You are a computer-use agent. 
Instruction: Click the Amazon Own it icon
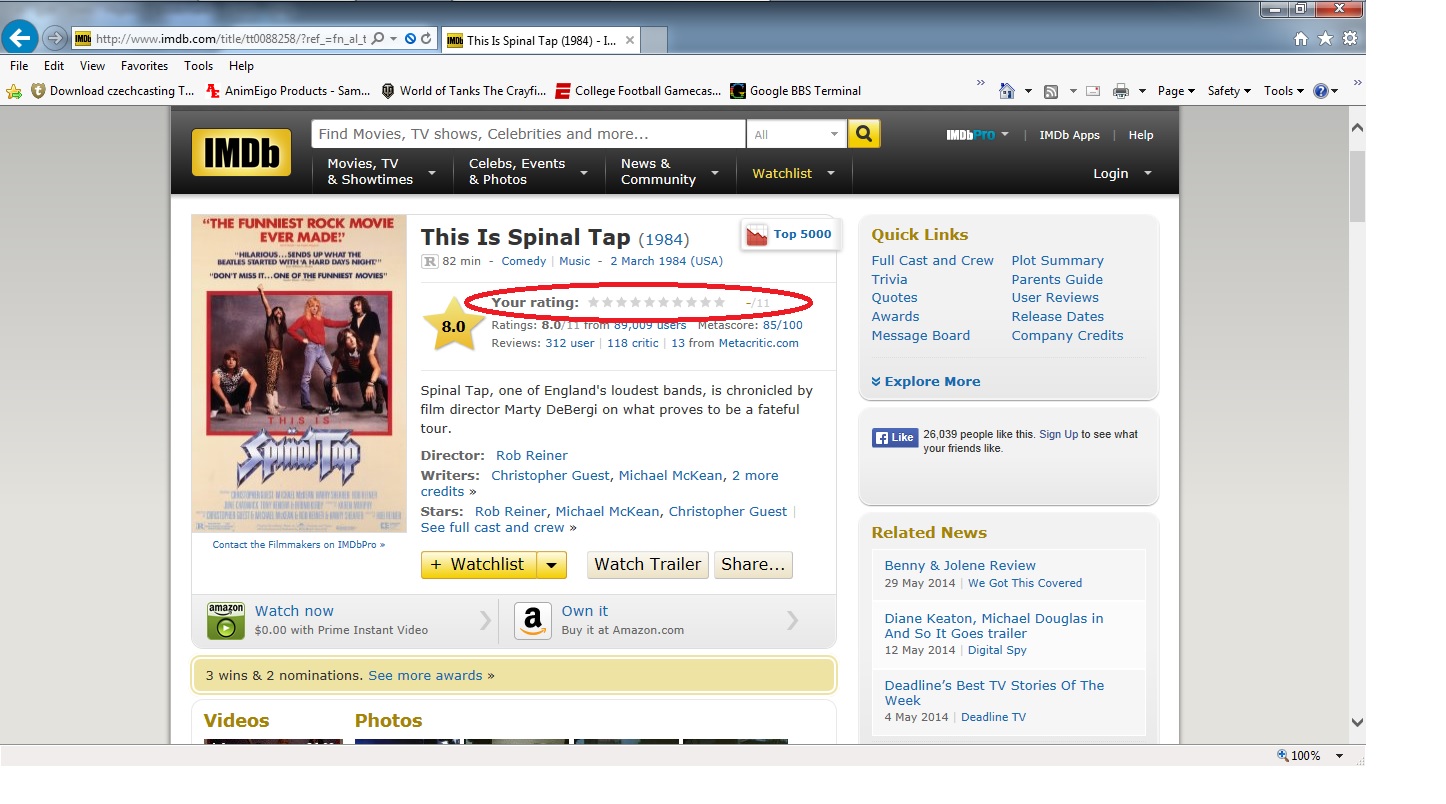pyautogui.click(x=533, y=620)
